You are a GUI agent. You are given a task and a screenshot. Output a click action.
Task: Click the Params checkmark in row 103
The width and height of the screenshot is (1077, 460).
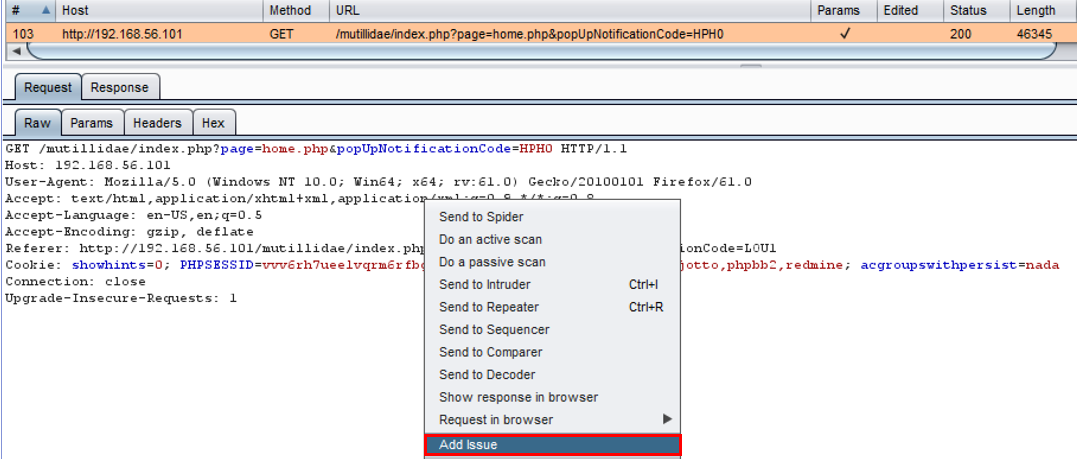[x=844, y=34]
